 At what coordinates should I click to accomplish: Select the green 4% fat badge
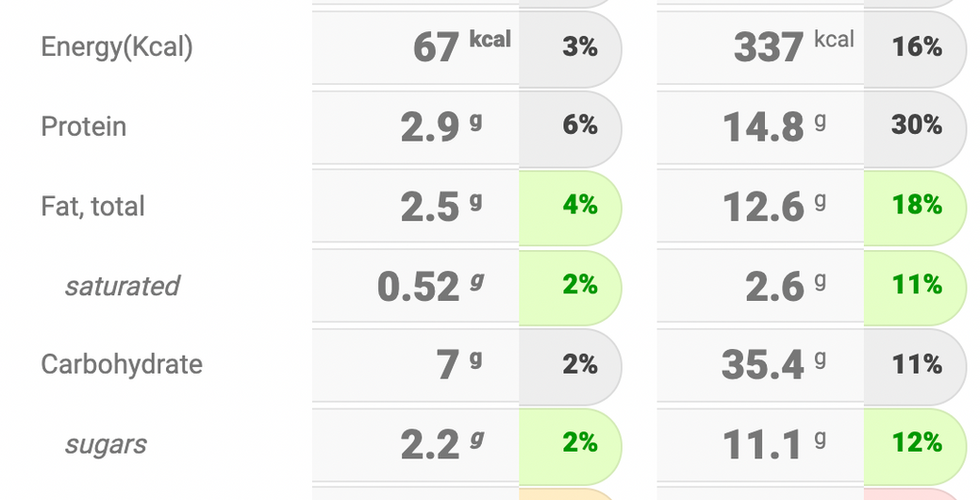point(571,207)
